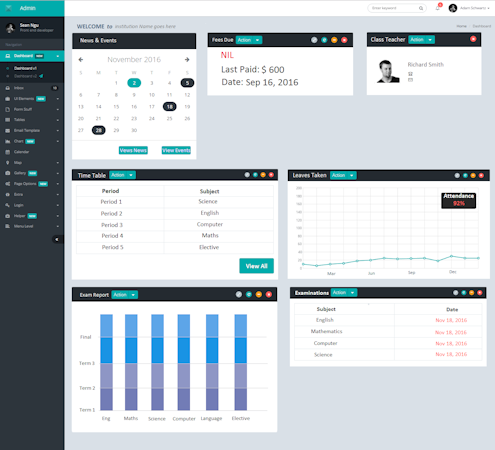
Task: Click the Period 3 row in Time Table
Action: pyautogui.click(x=175, y=225)
